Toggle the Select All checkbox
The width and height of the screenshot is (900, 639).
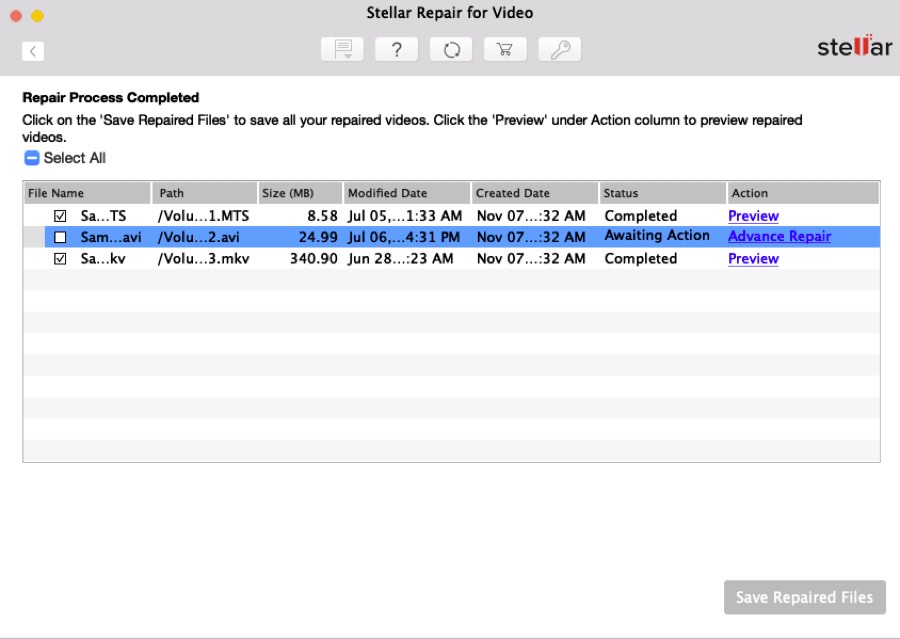(x=31, y=158)
